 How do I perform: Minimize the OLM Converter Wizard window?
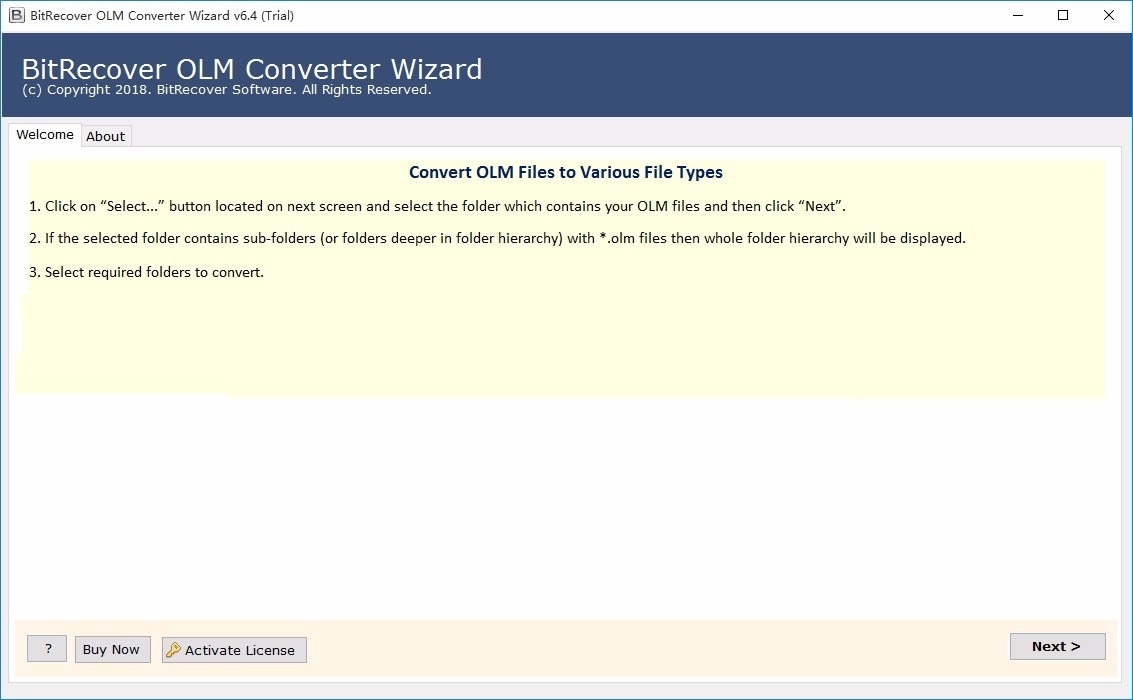point(1017,15)
